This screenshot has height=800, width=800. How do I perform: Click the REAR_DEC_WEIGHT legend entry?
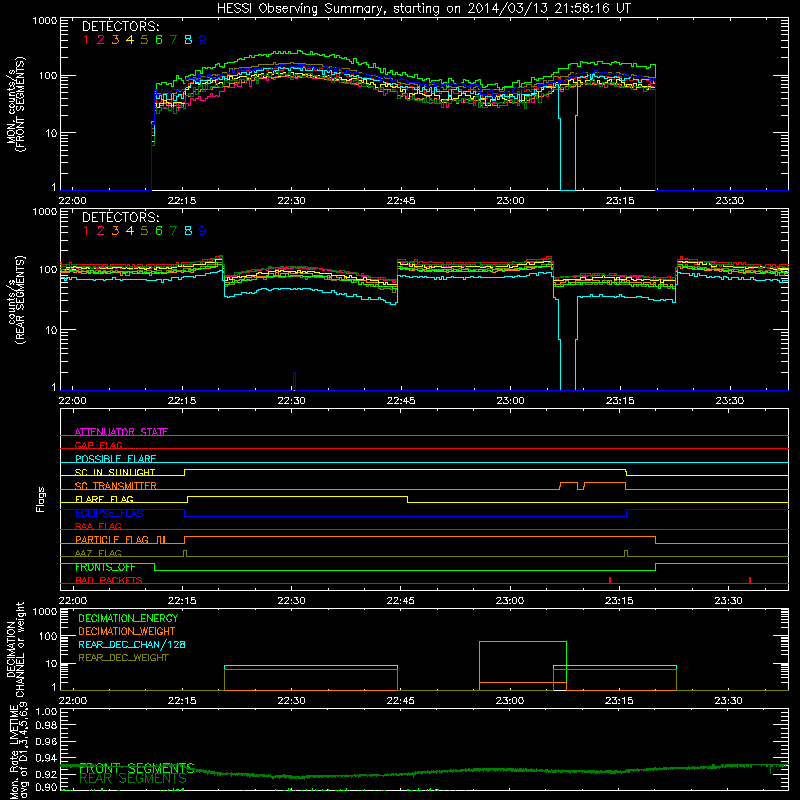(x=123, y=658)
